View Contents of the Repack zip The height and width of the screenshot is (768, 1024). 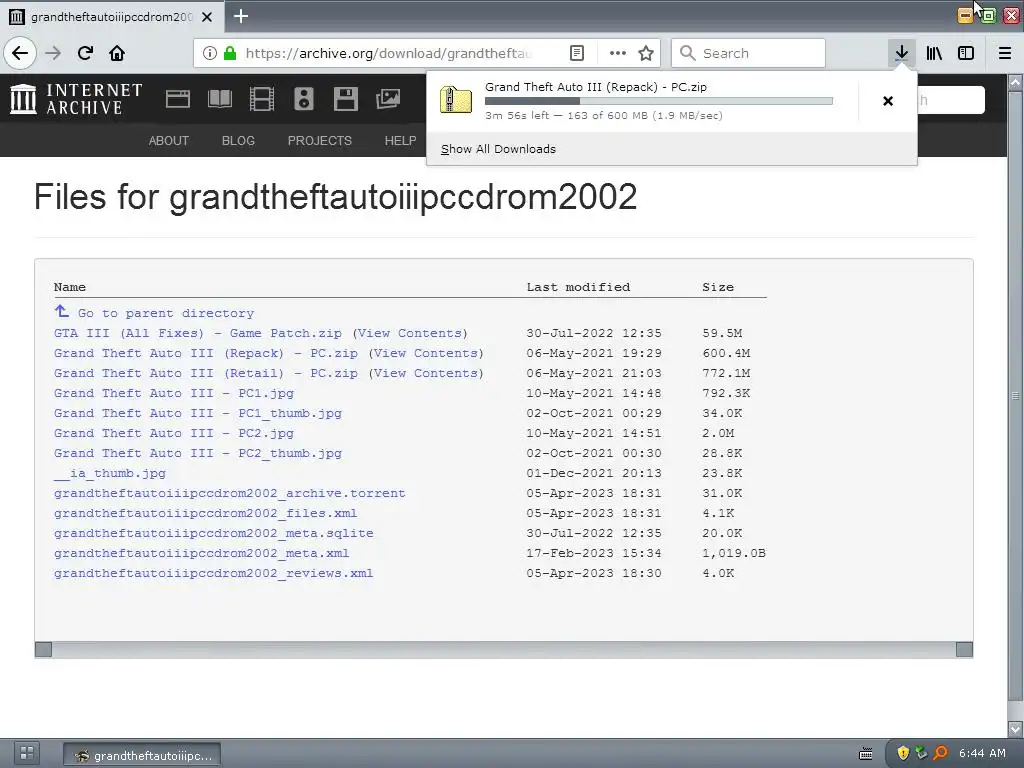[426, 353]
